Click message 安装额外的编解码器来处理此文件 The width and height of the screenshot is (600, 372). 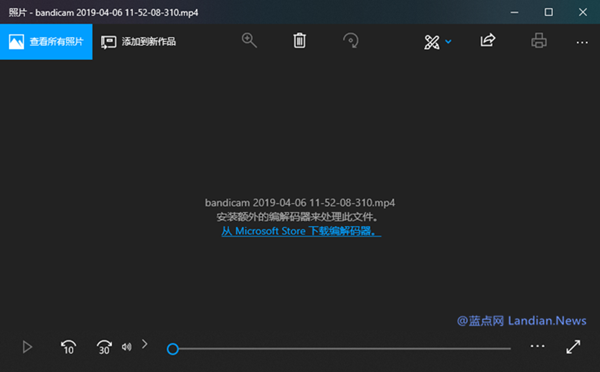tap(298, 217)
